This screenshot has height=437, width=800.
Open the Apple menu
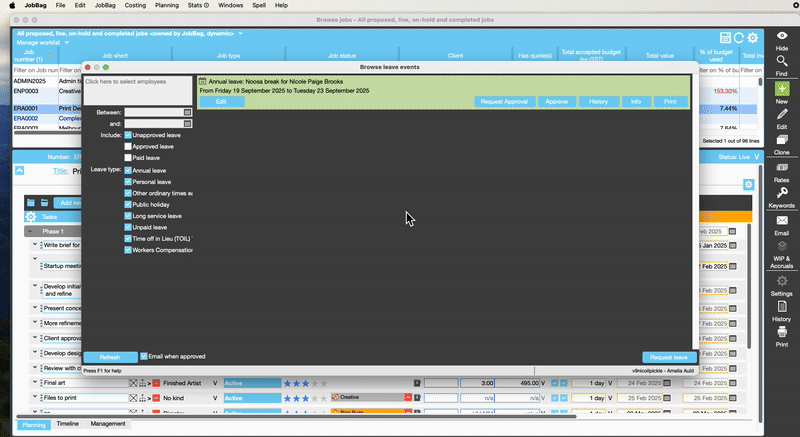[x=12, y=5]
